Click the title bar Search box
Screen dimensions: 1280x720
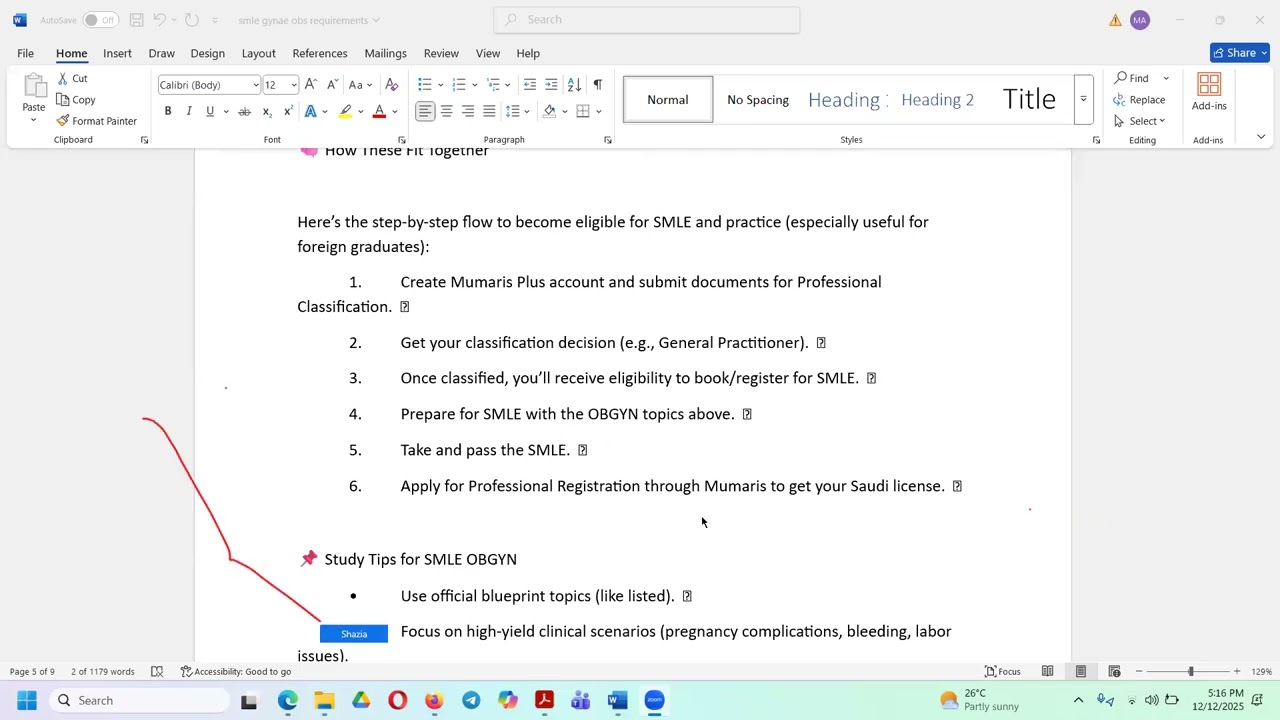pyautogui.click(x=647, y=20)
